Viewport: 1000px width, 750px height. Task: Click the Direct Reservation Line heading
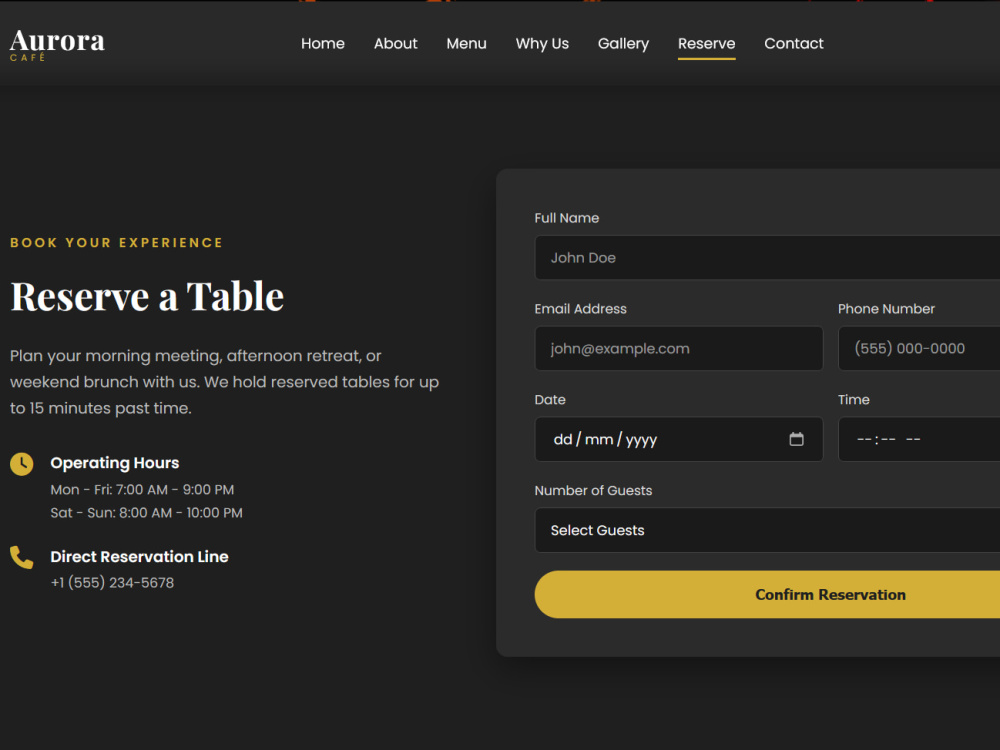[139, 557]
